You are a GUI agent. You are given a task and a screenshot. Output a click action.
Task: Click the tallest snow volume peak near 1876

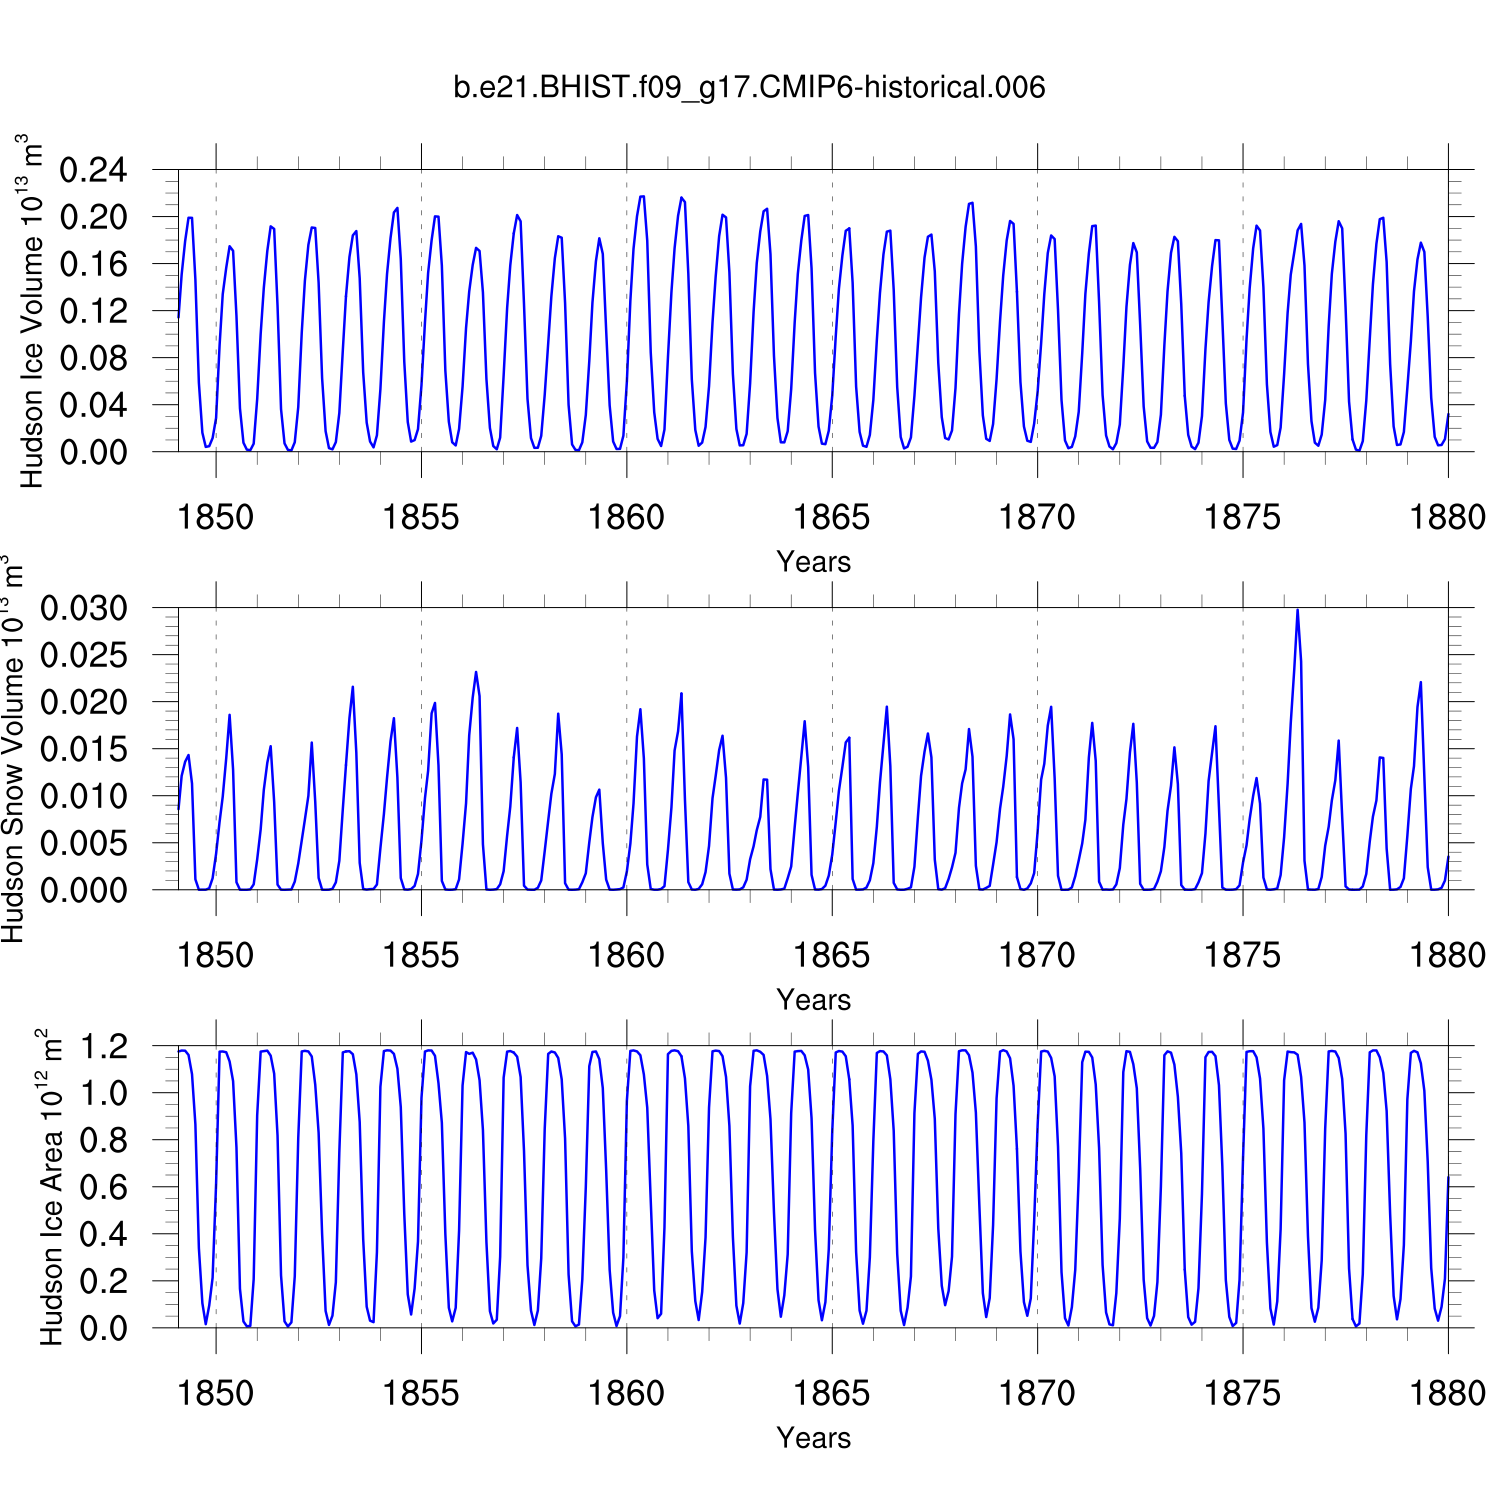point(1297,611)
